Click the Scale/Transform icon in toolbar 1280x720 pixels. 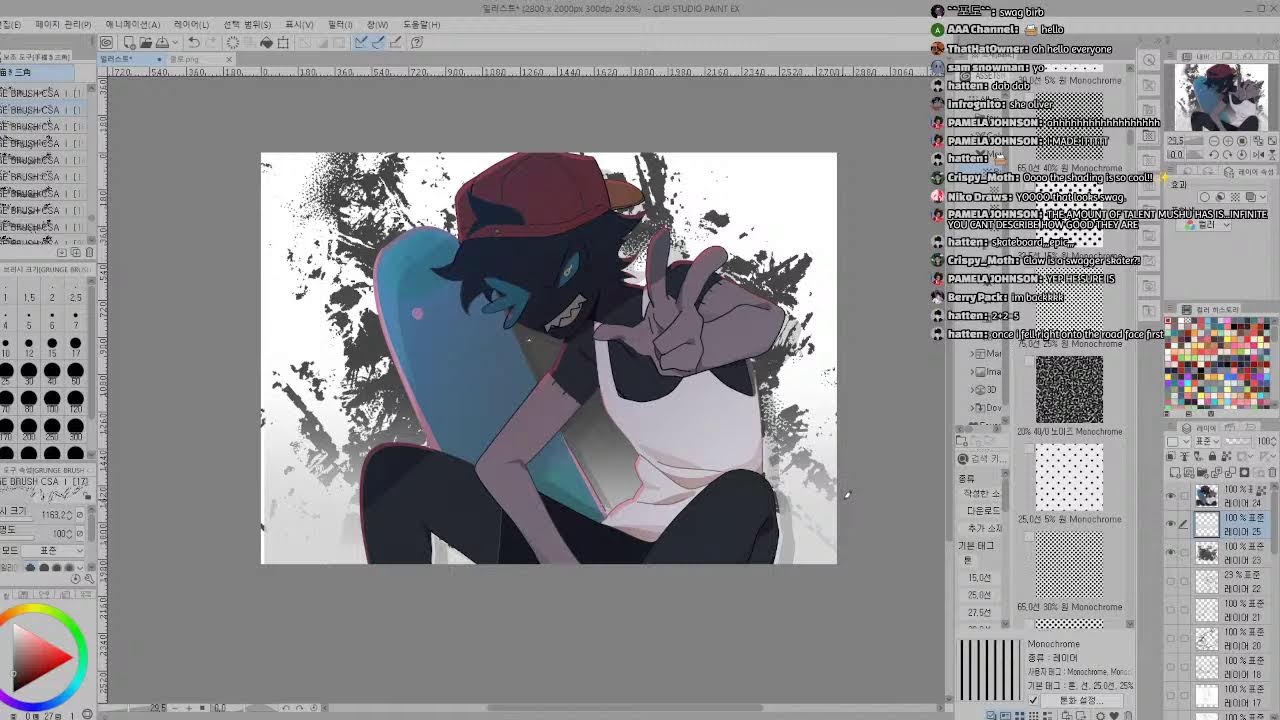click(283, 43)
